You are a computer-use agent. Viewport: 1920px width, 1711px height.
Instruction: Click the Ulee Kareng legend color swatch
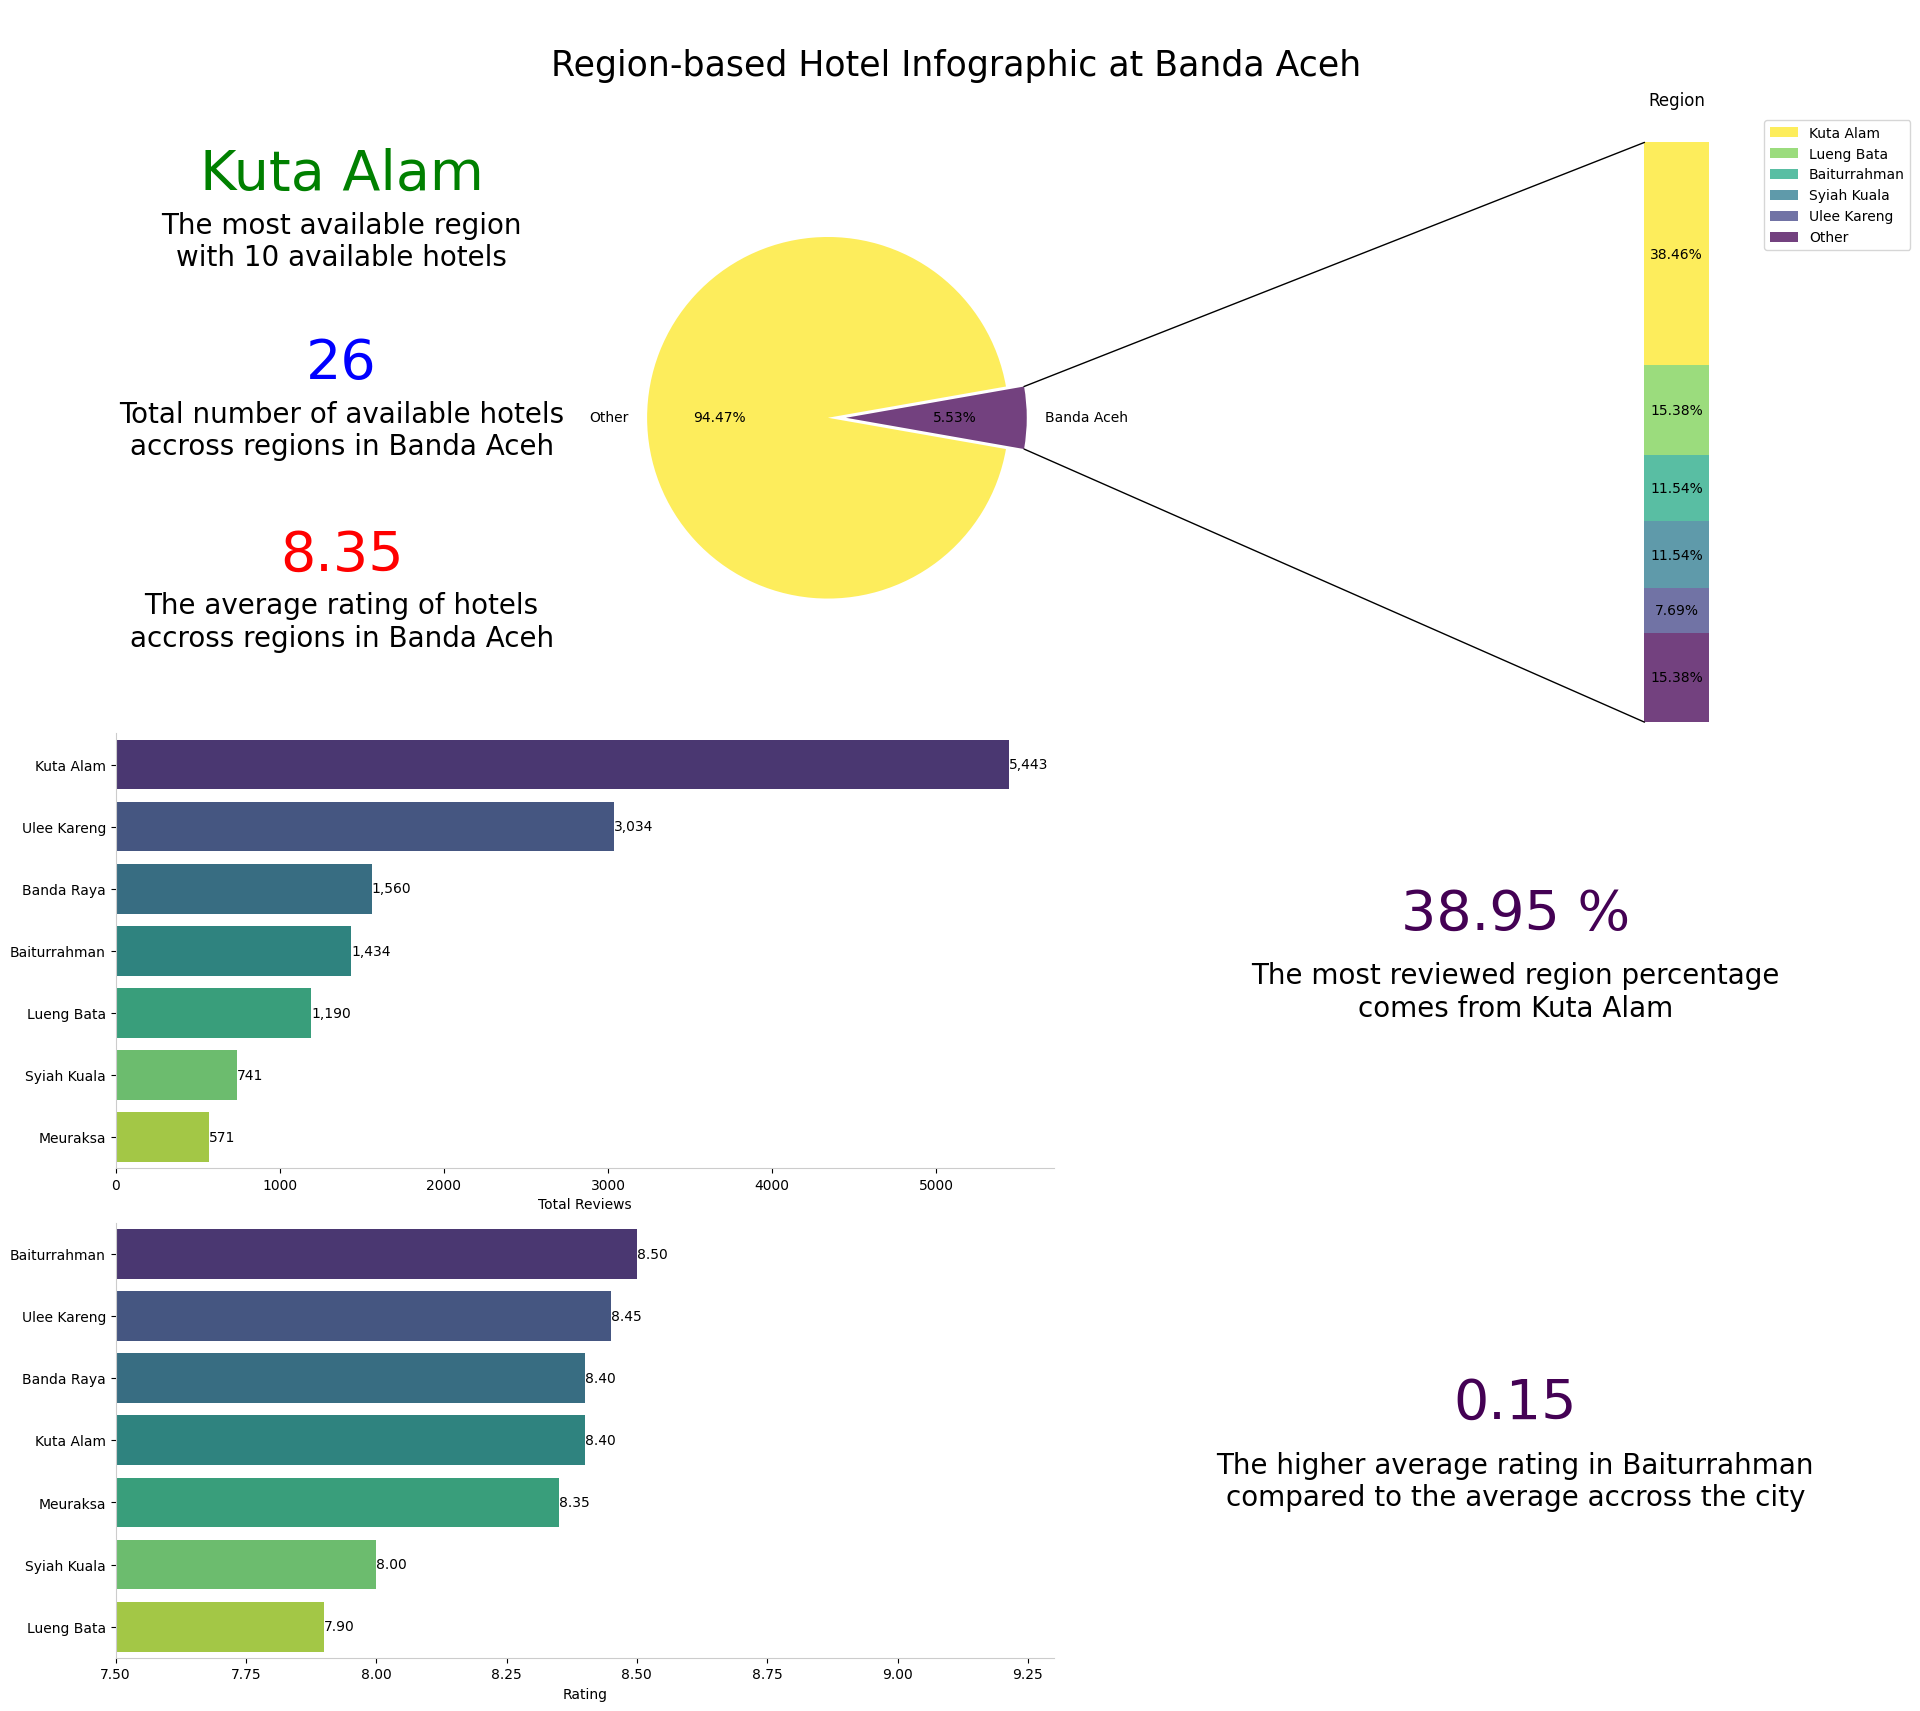click(x=1783, y=216)
